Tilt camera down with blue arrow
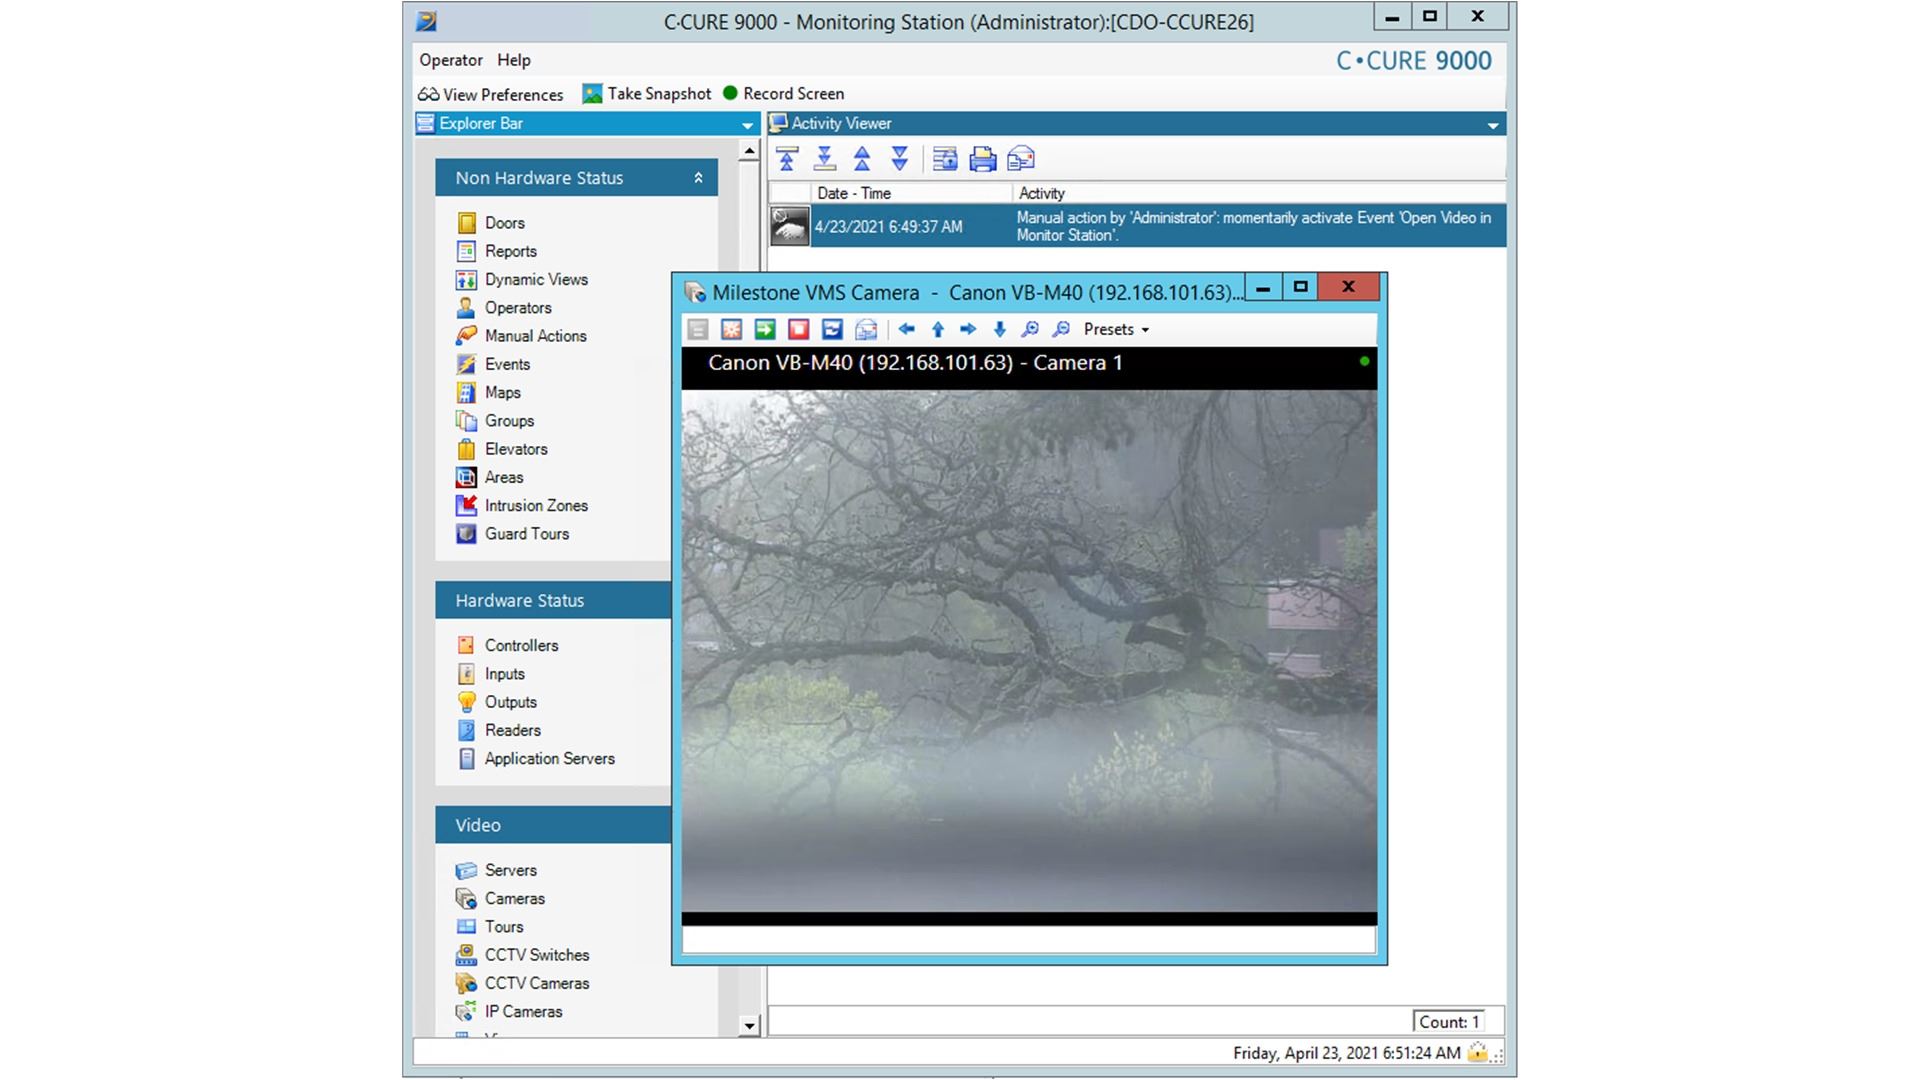 click(x=999, y=329)
